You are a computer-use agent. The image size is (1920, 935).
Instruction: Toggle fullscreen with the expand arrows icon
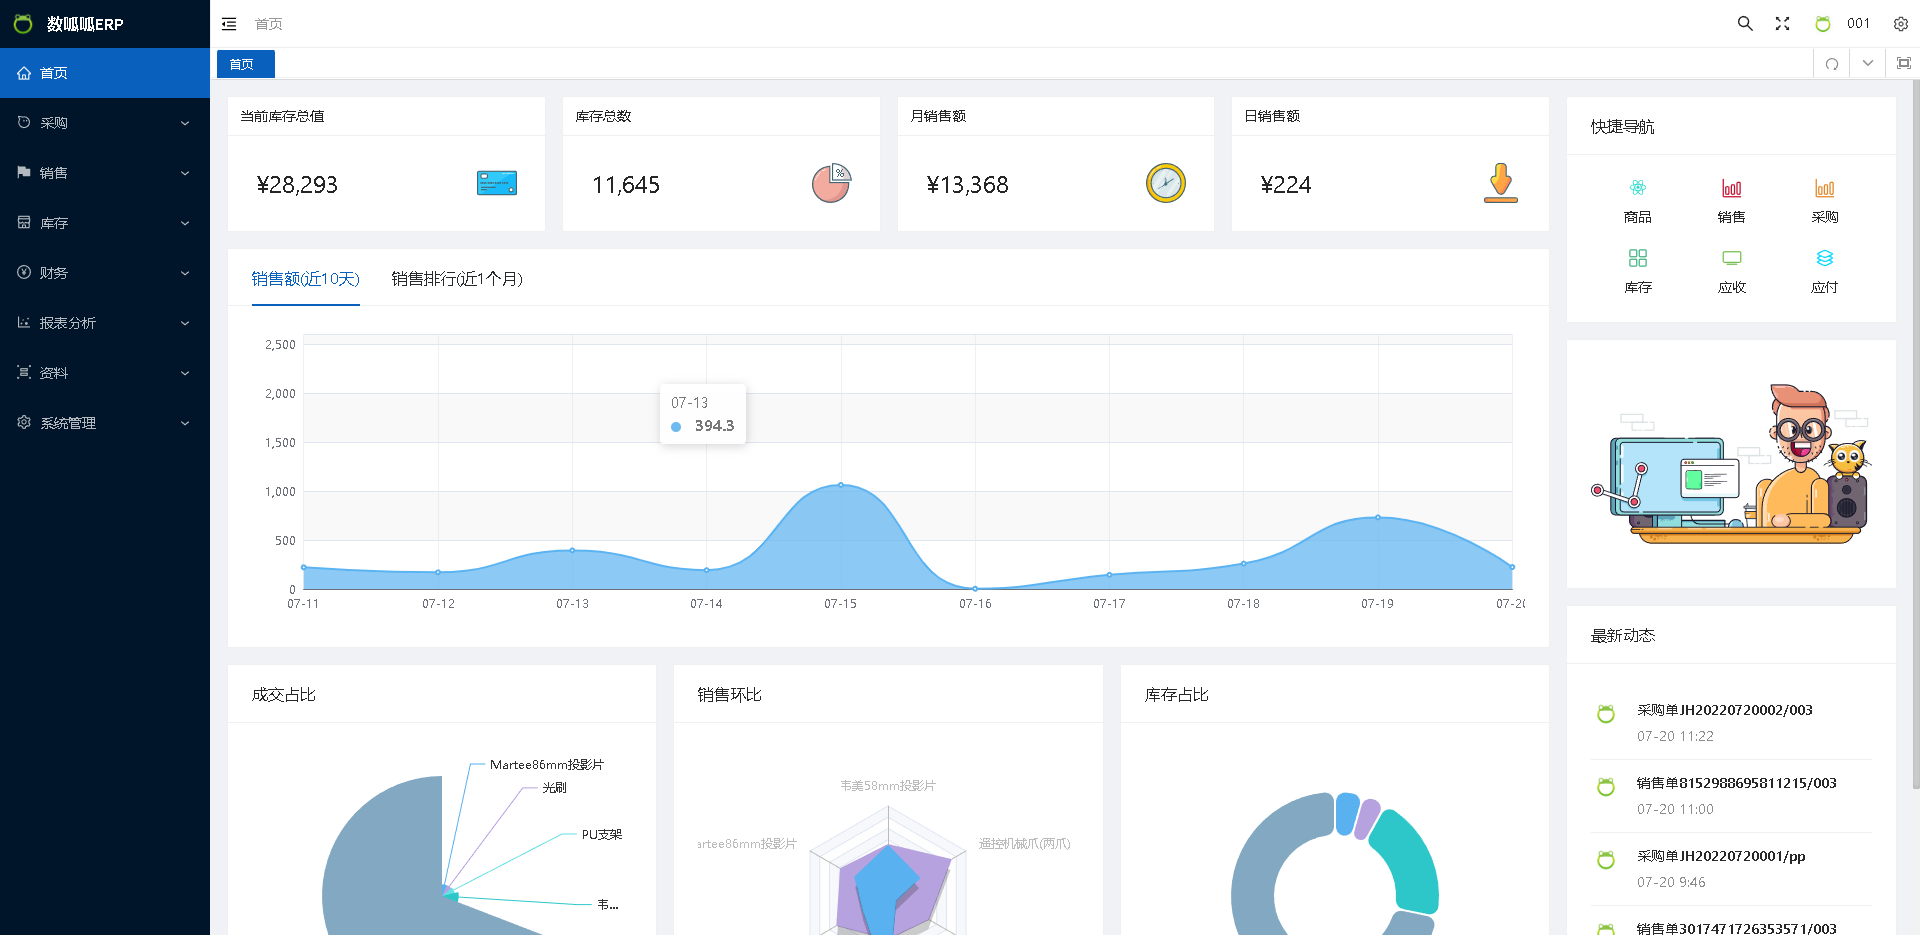click(1782, 24)
